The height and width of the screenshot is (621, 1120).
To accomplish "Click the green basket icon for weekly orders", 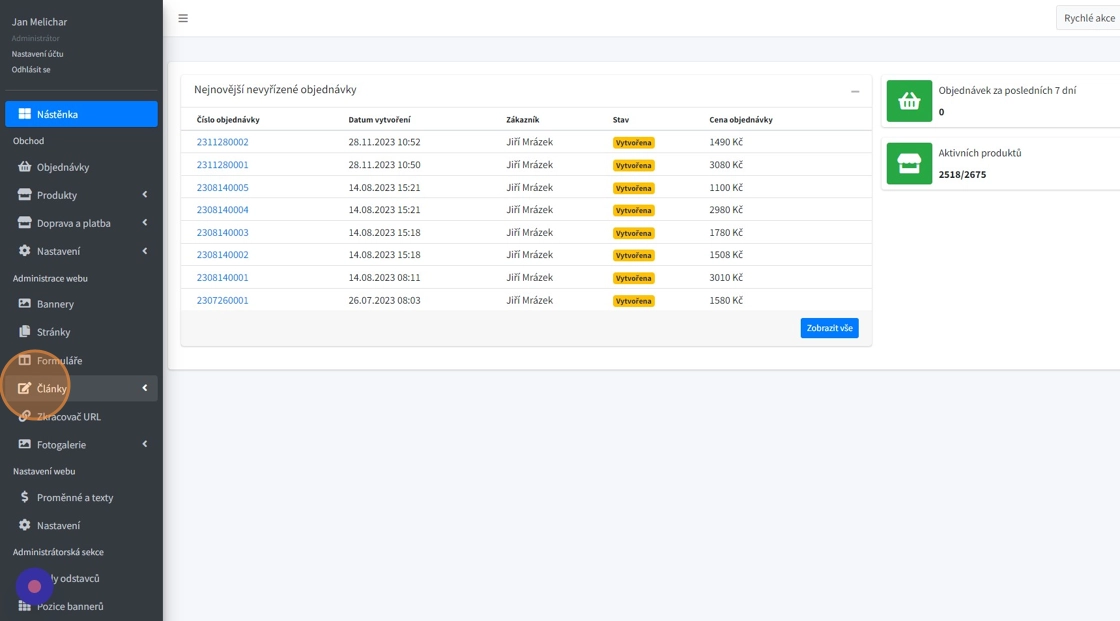I will click(909, 101).
